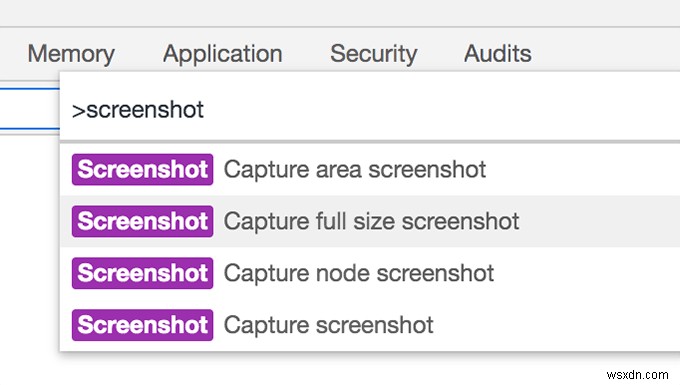The width and height of the screenshot is (680, 385).
Task: Switch to the Audits tab
Action: pos(497,54)
